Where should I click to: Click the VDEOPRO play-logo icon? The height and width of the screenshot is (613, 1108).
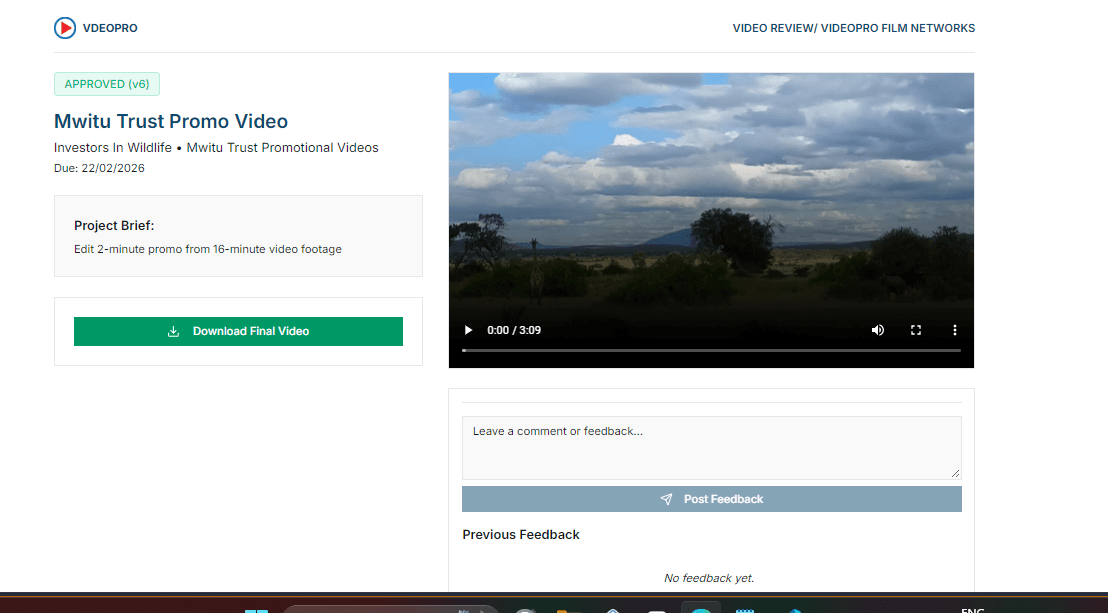click(x=65, y=28)
